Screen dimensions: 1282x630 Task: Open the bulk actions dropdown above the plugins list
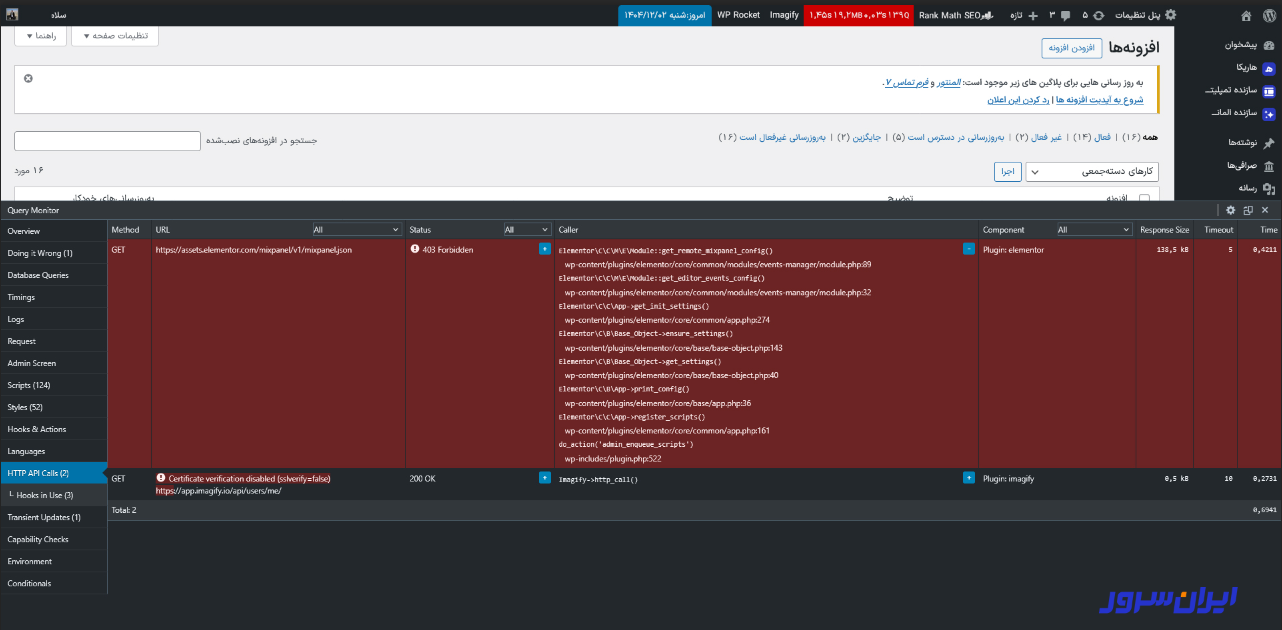click(x=1090, y=171)
